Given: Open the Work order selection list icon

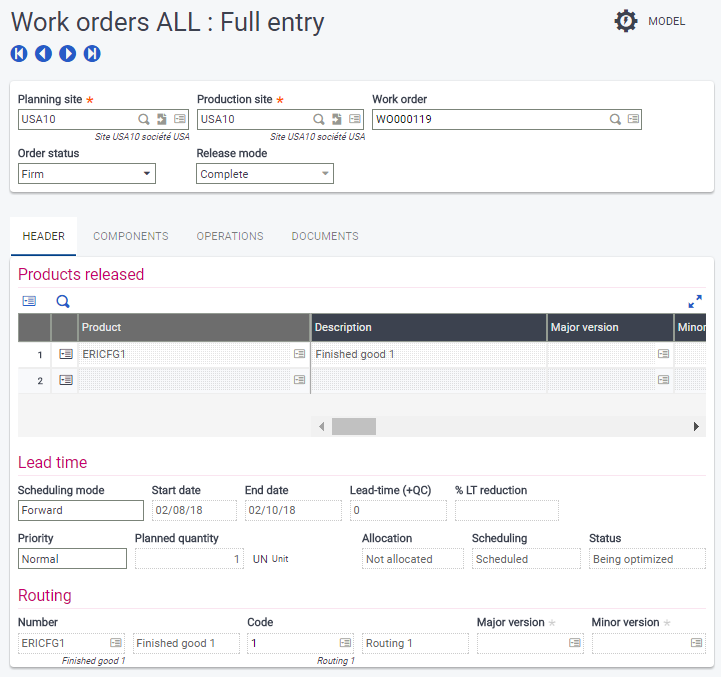Looking at the screenshot, I should pyautogui.click(x=633, y=119).
